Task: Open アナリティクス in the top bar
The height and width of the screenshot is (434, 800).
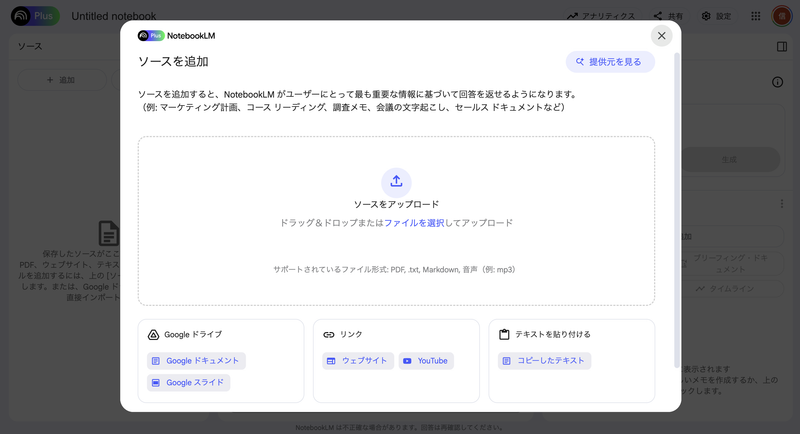Action: coord(601,16)
